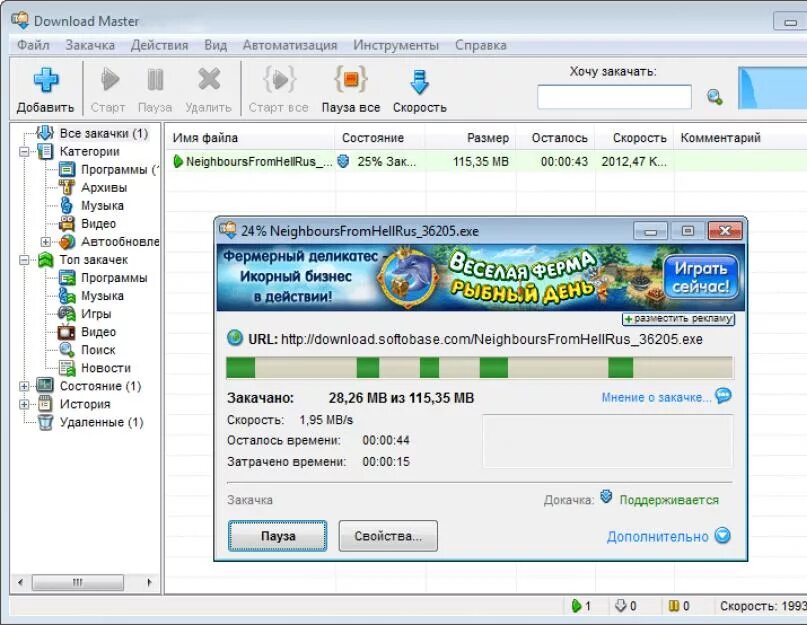The height and width of the screenshot is (625, 807).
Task: Click the Добавить plus icon in toolbar
Action: pos(46,80)
